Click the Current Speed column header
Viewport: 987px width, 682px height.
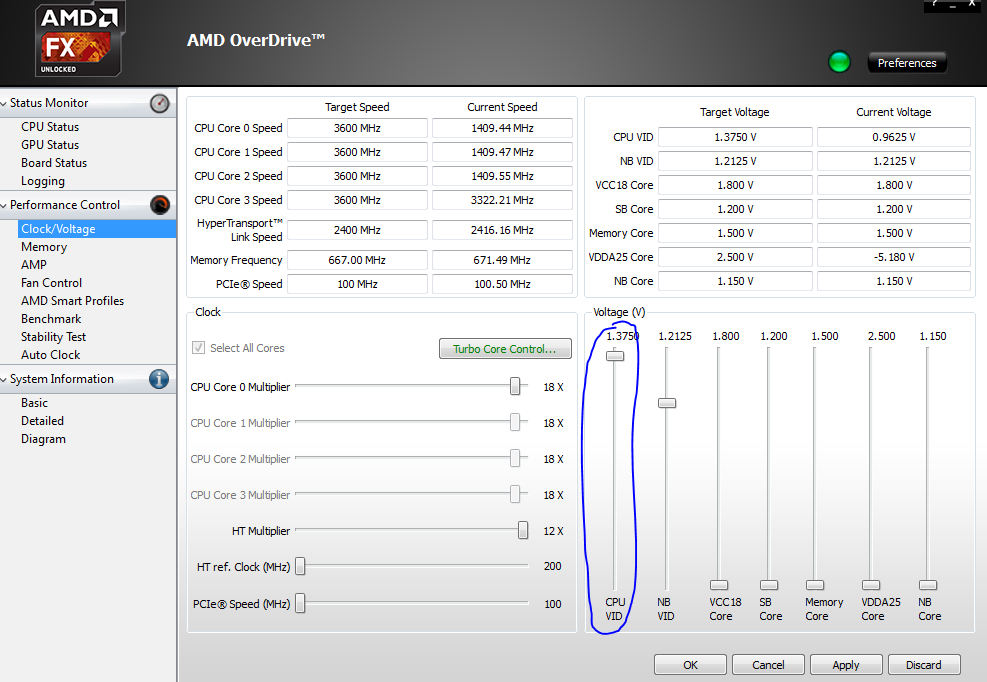tap(502, 107)
